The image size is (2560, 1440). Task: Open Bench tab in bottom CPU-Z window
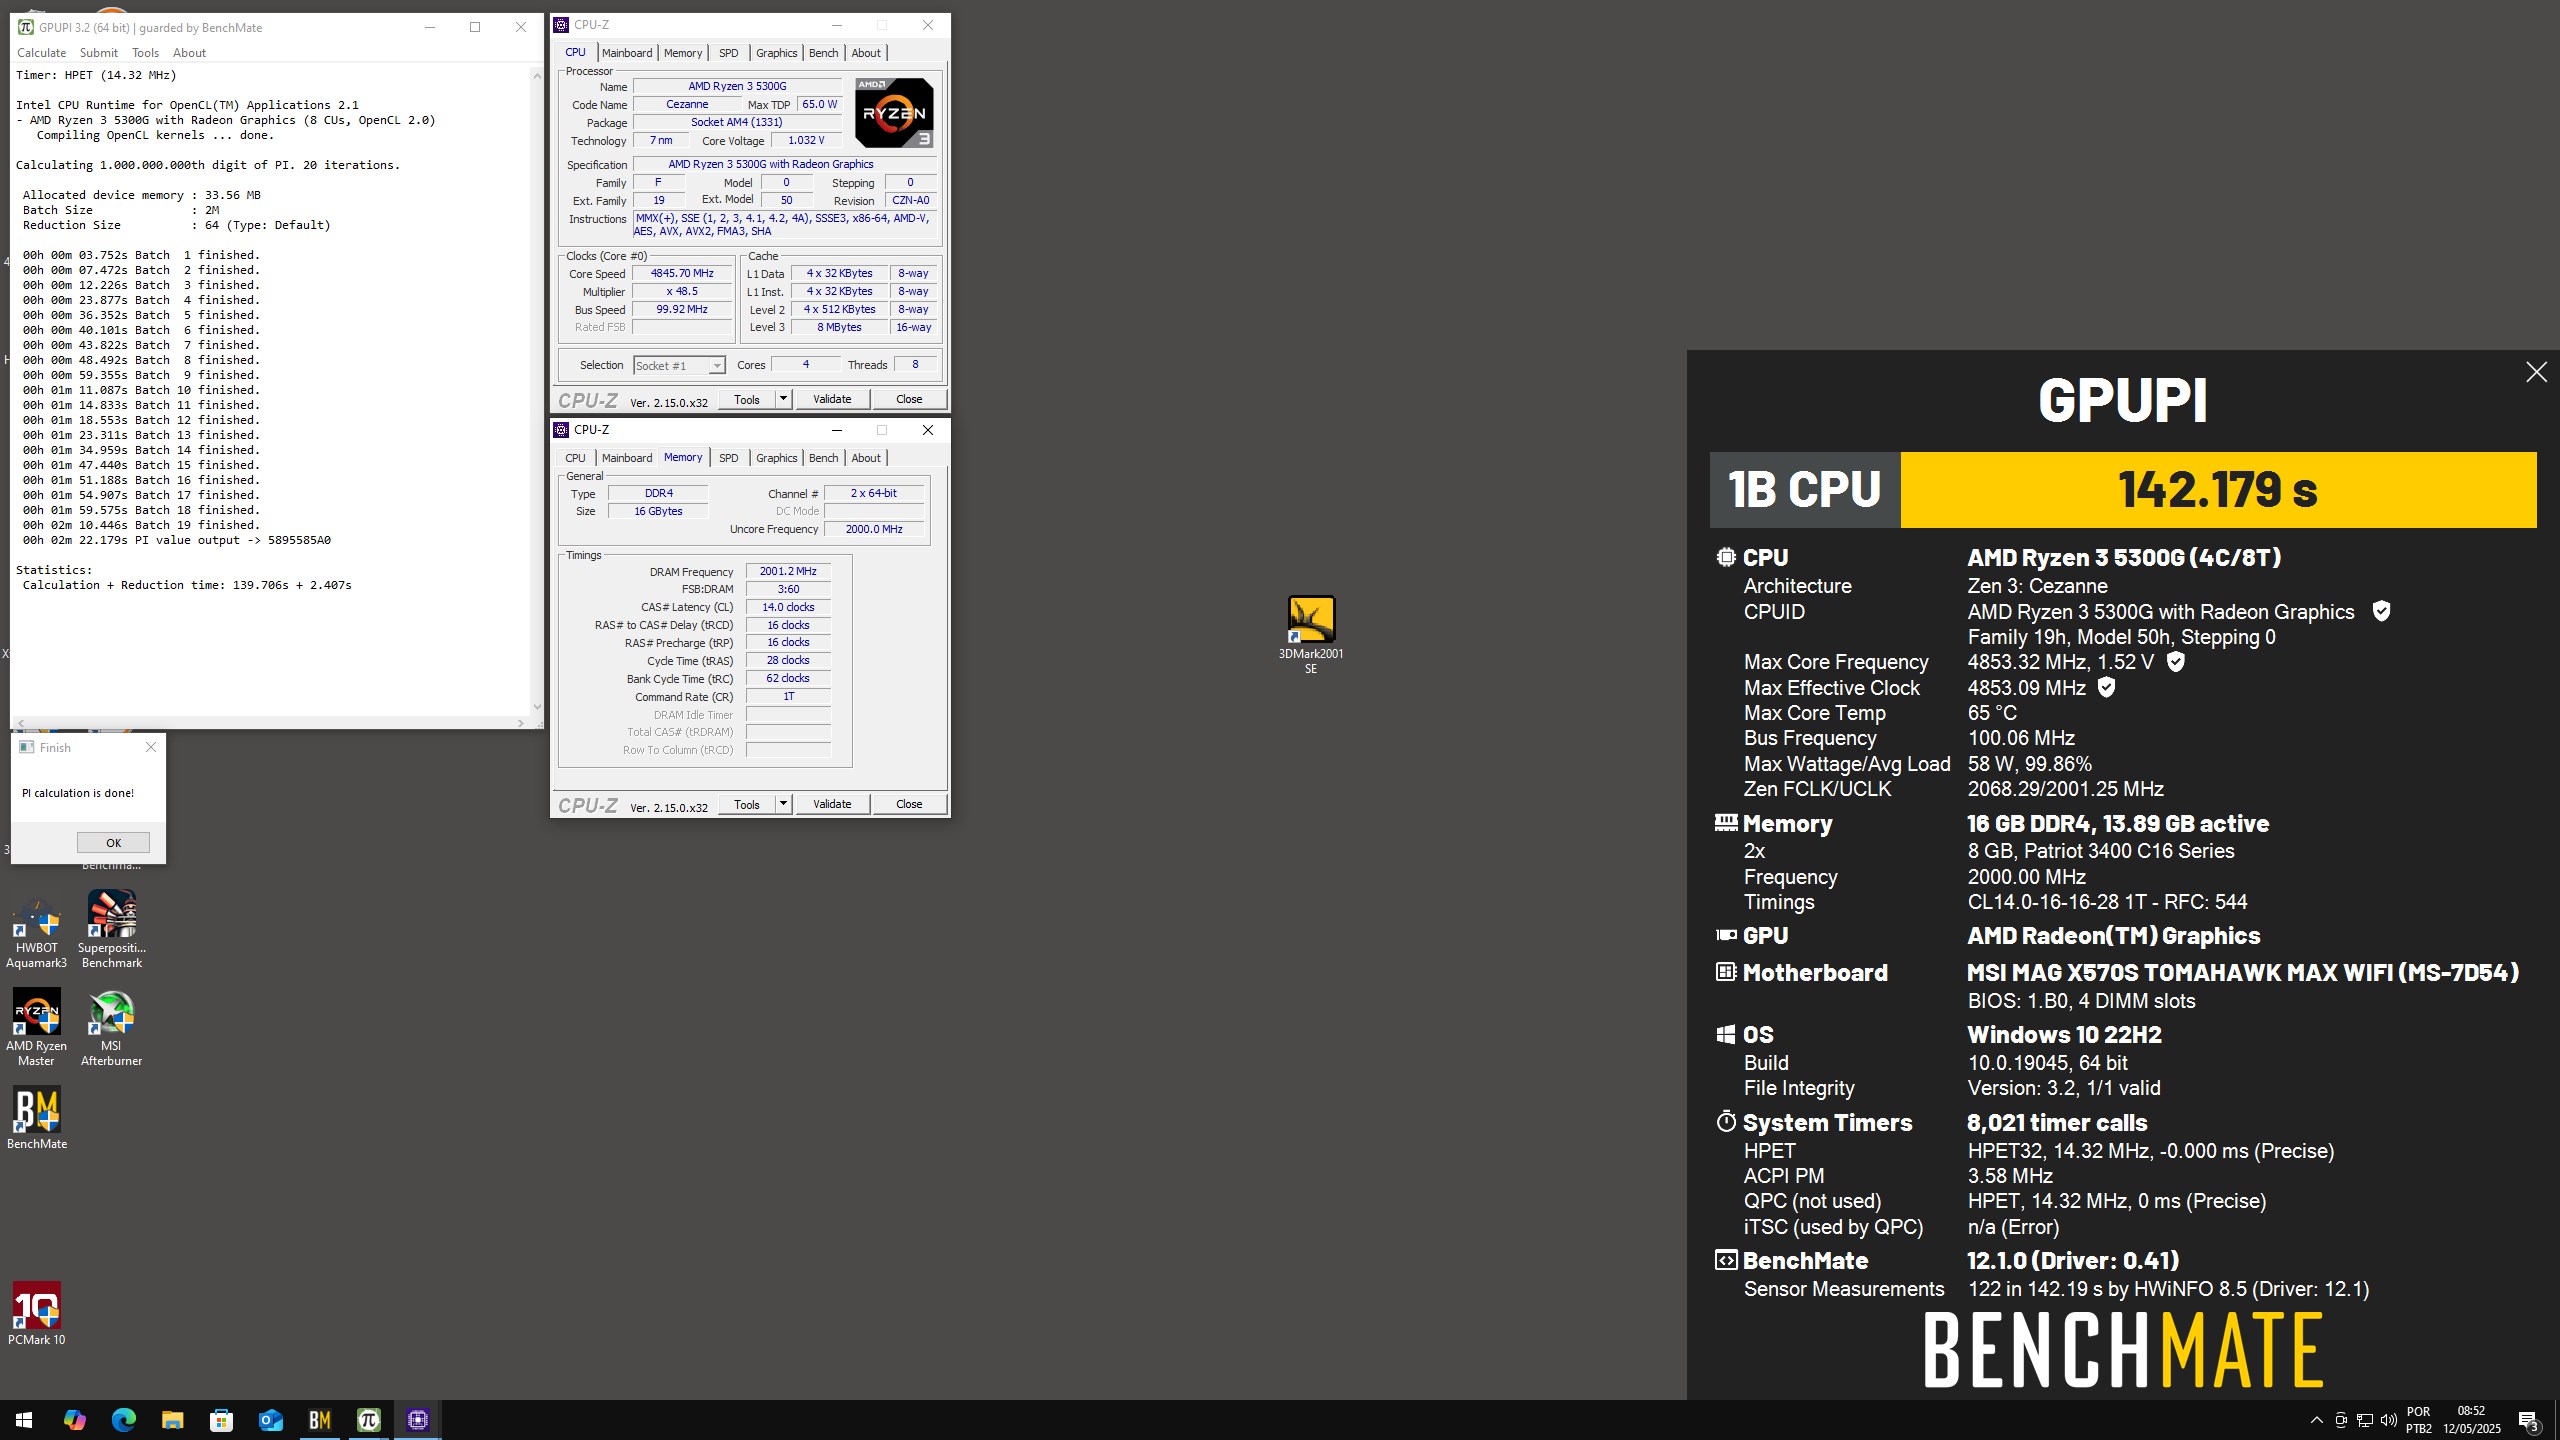click(x=823, y=458)
